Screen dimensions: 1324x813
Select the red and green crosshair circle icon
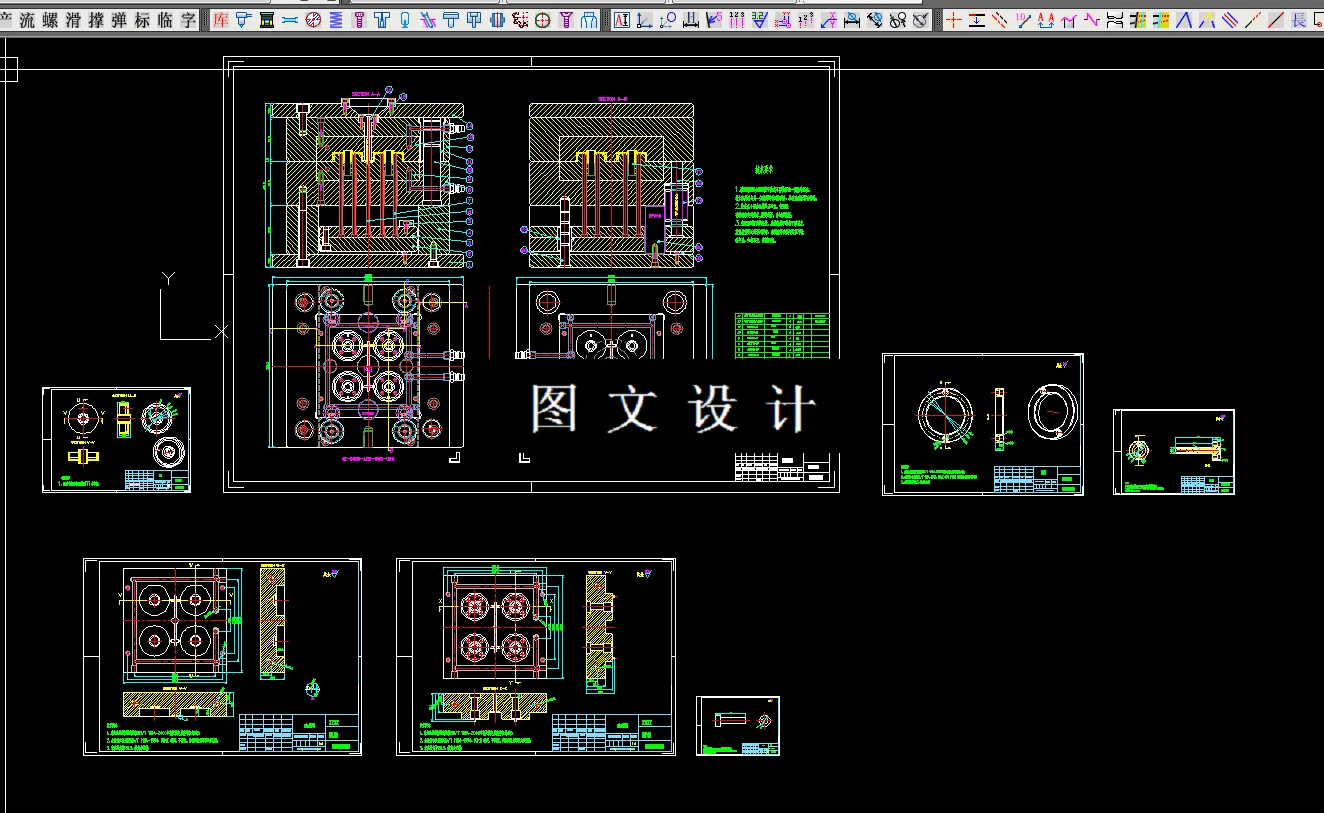tap(543, 19)
